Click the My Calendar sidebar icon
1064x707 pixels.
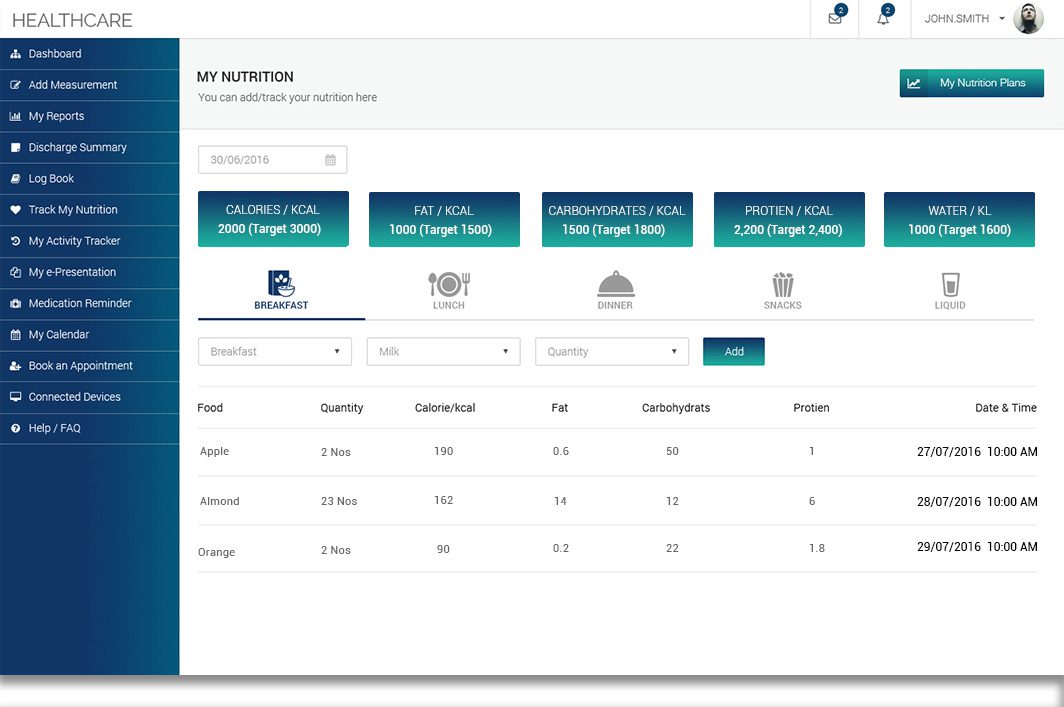(16, 335)
